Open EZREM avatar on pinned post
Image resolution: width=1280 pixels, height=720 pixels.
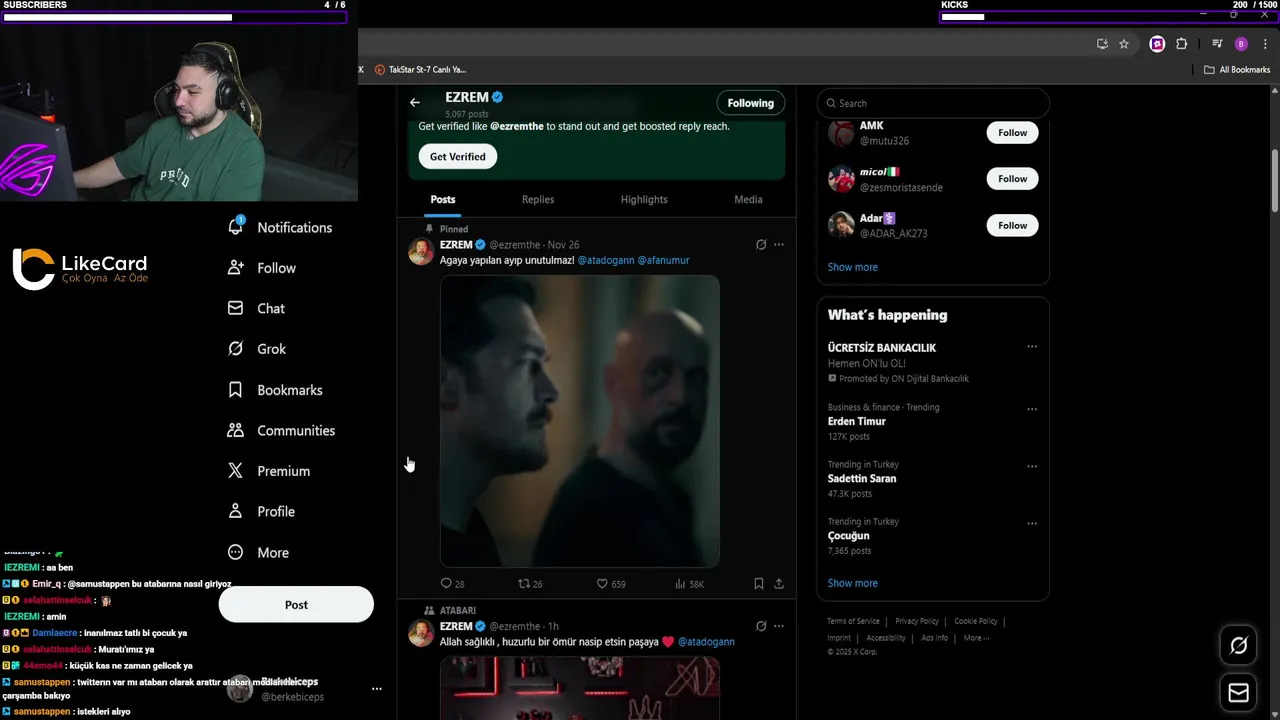click(x=421, y=251)
